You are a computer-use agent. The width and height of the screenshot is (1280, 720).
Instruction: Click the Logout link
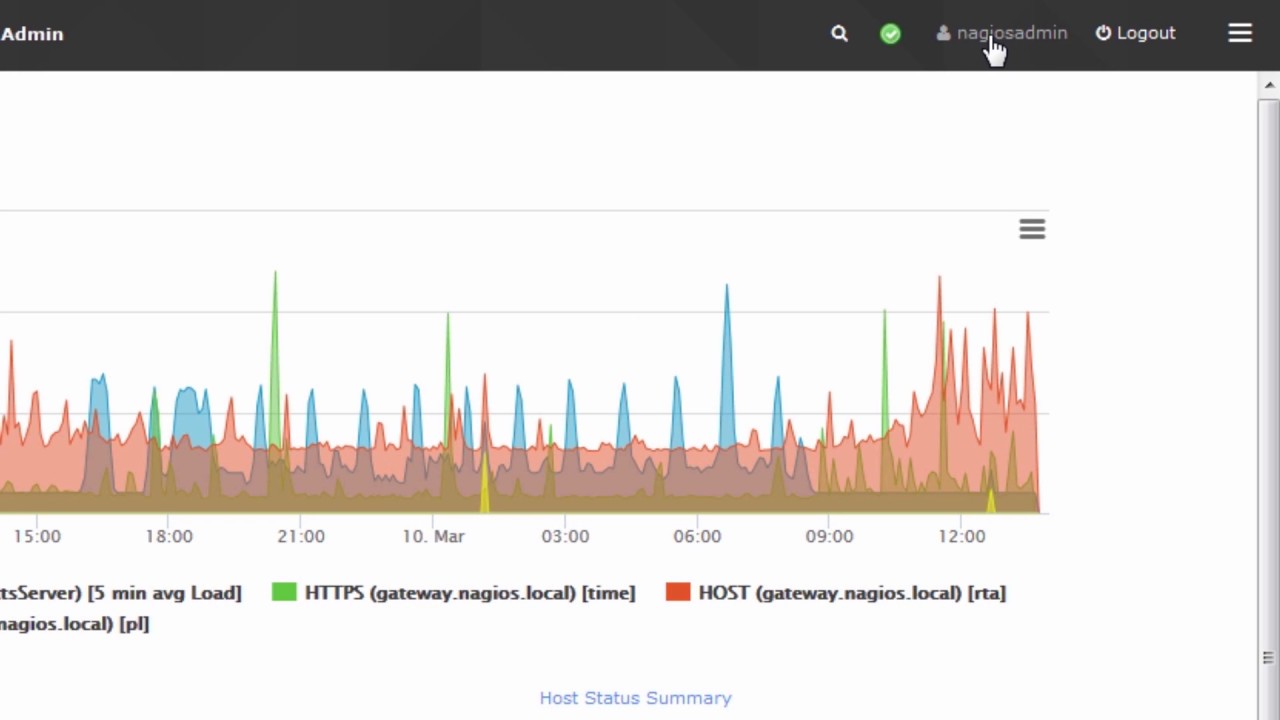pyautogui.click(x=1135, y=33)
